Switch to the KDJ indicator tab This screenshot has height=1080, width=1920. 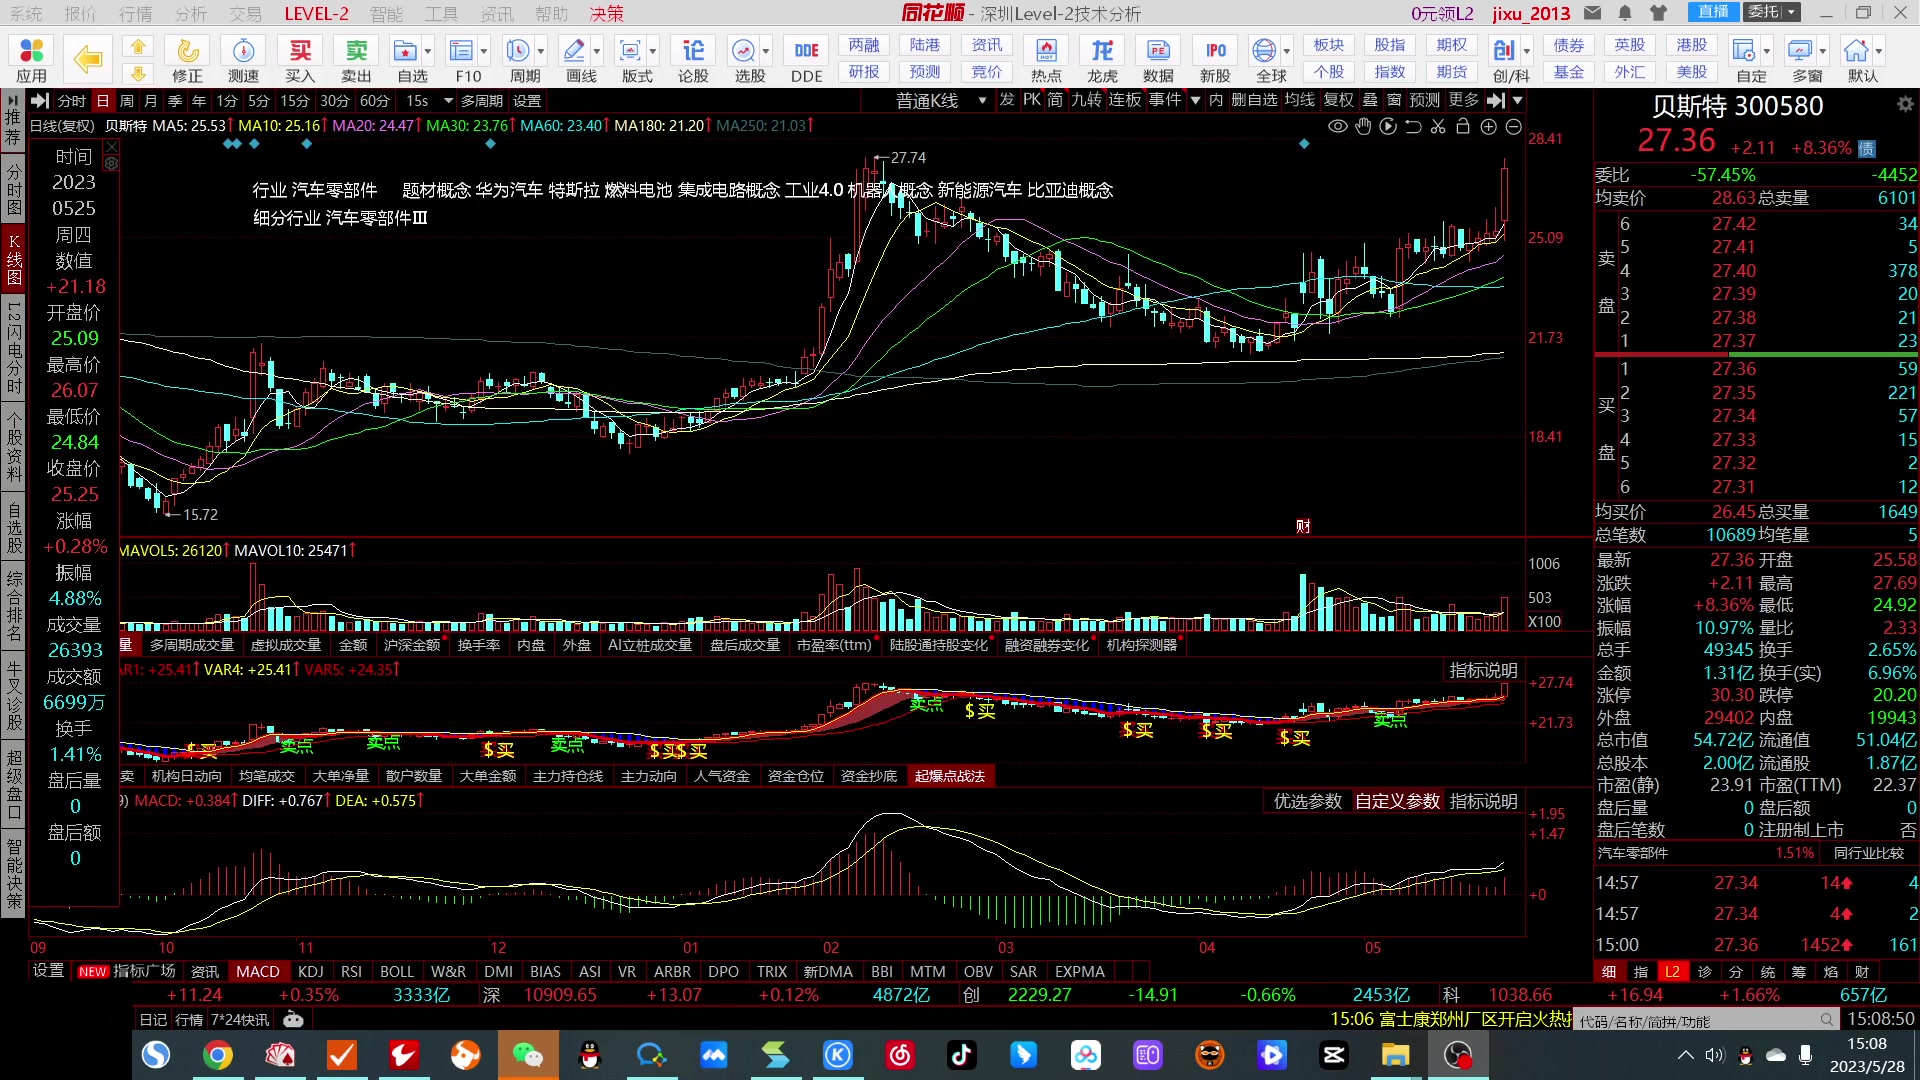tap(310, 971)
